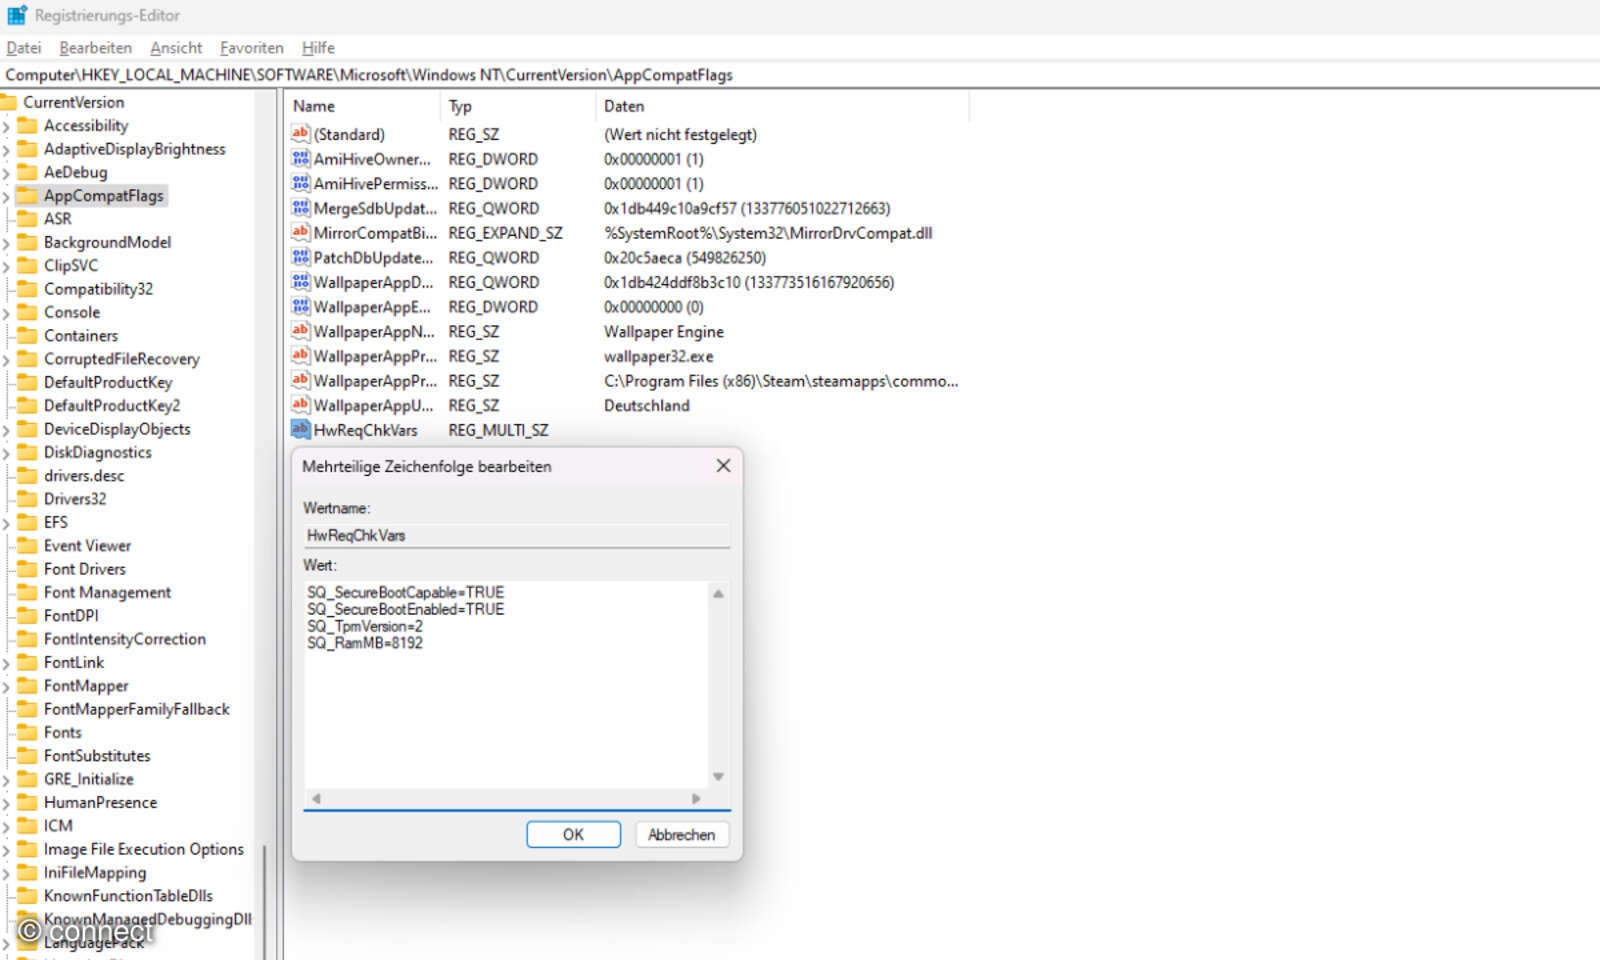This screenshot has width=1600, height=960.
Task: Expand the BackgroundModel key
Action: point(8,242)
